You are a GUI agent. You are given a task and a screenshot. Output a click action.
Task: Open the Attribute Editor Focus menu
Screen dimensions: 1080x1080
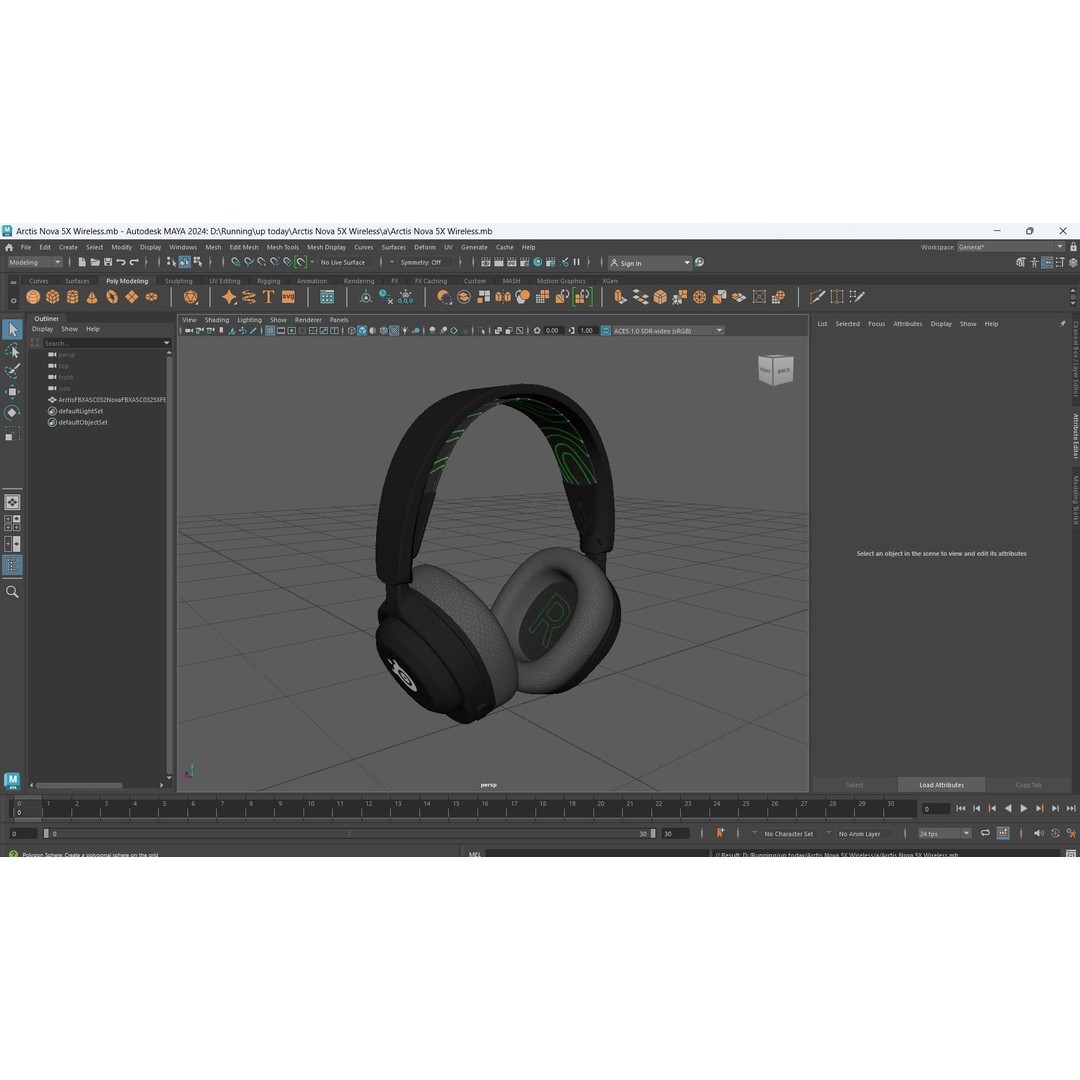[x=876, y=324]
